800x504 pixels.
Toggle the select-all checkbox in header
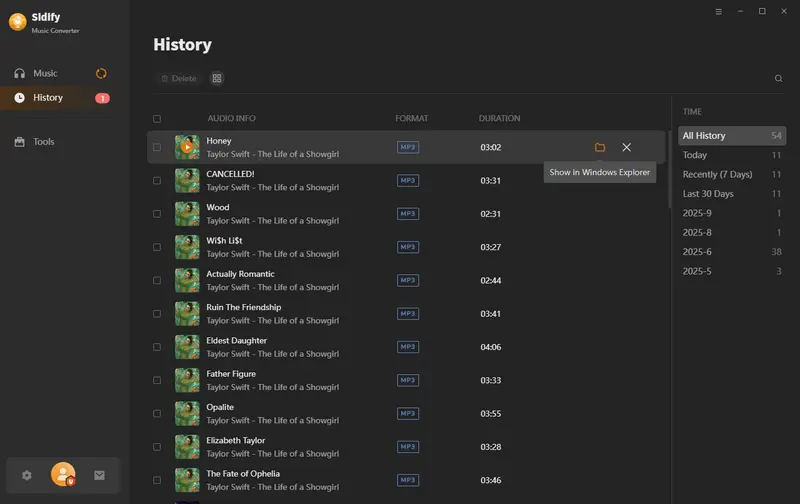[157, 118]
